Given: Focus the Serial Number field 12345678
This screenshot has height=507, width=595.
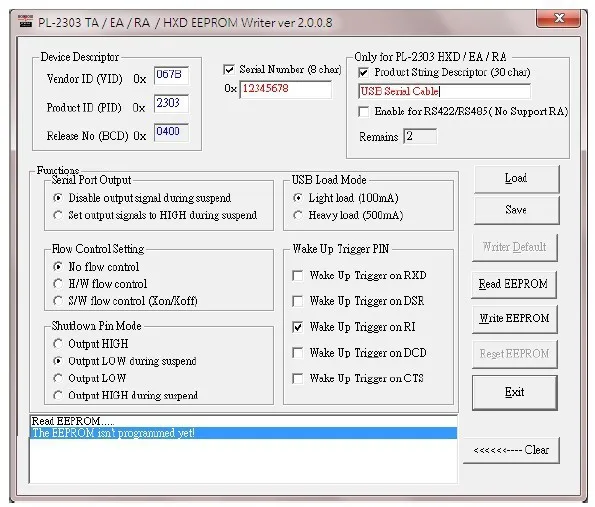Looking at the screenshot, I should [285, 90].
